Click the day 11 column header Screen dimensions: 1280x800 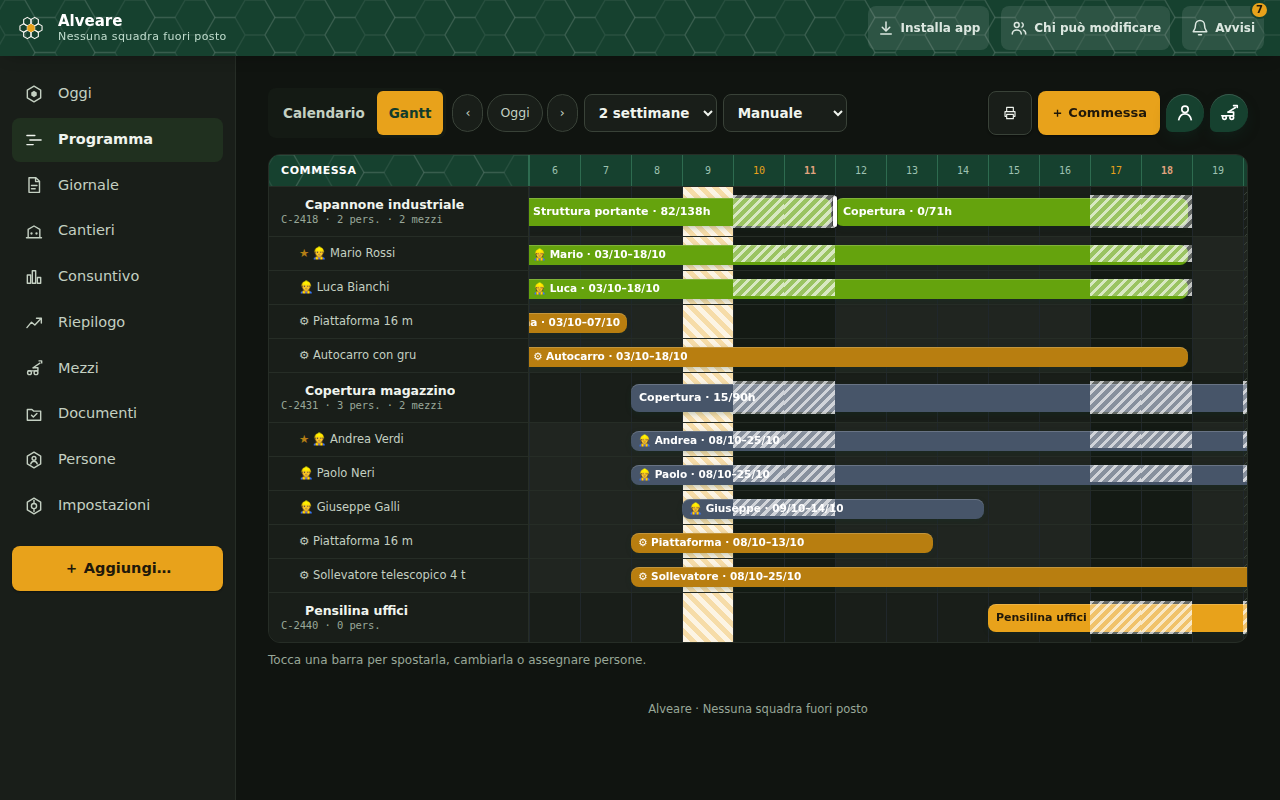point(810,171)
